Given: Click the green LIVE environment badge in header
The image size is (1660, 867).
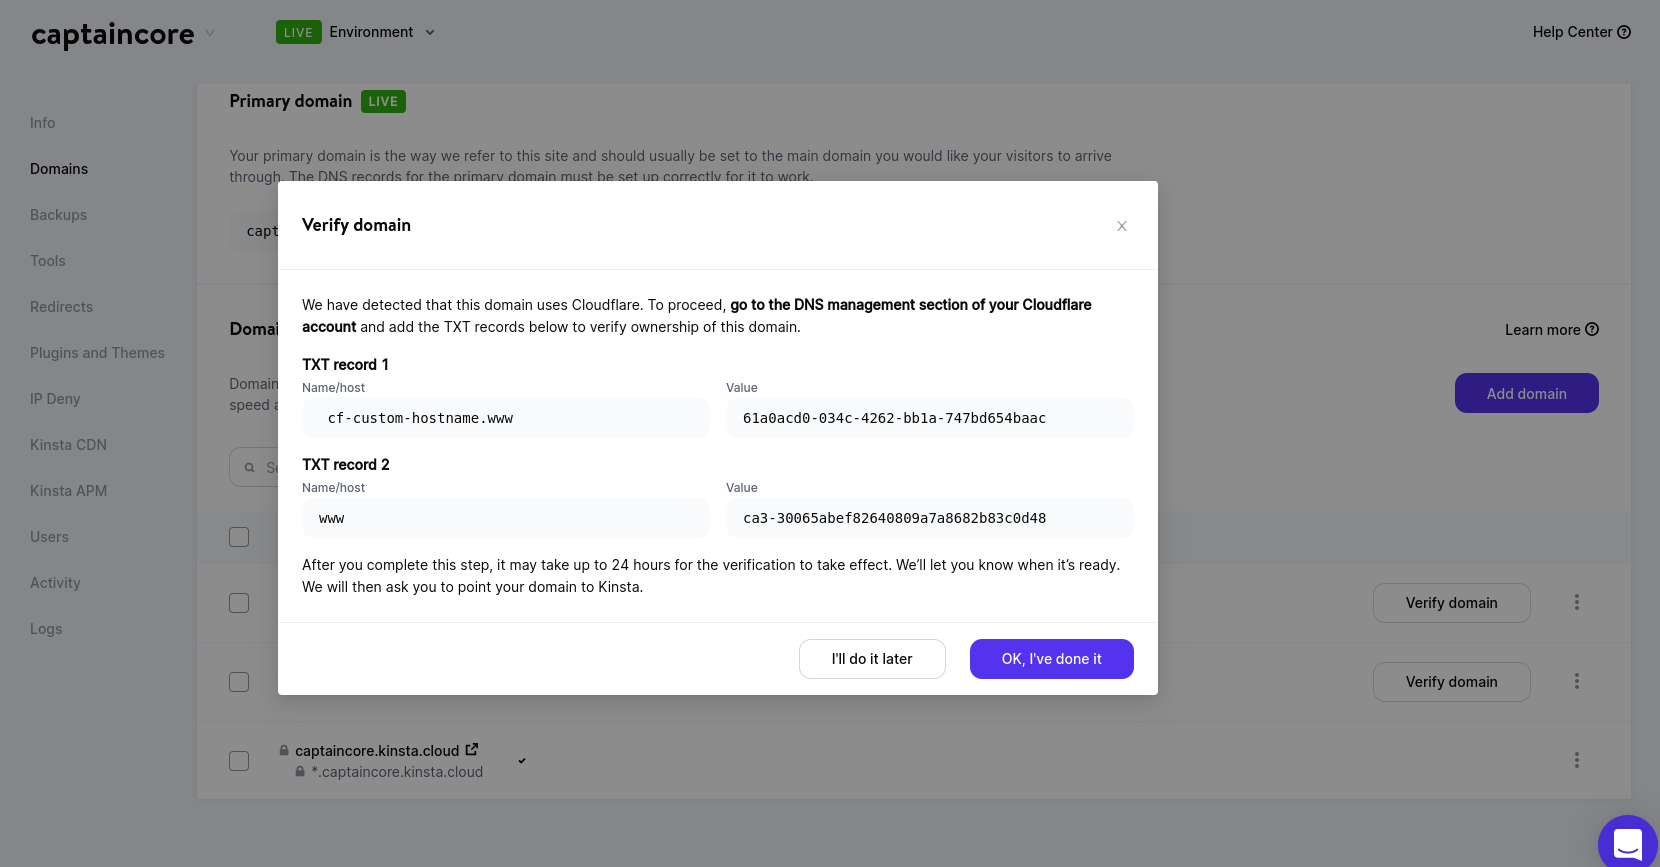Looking at the screenshot, I should (298, 32).
